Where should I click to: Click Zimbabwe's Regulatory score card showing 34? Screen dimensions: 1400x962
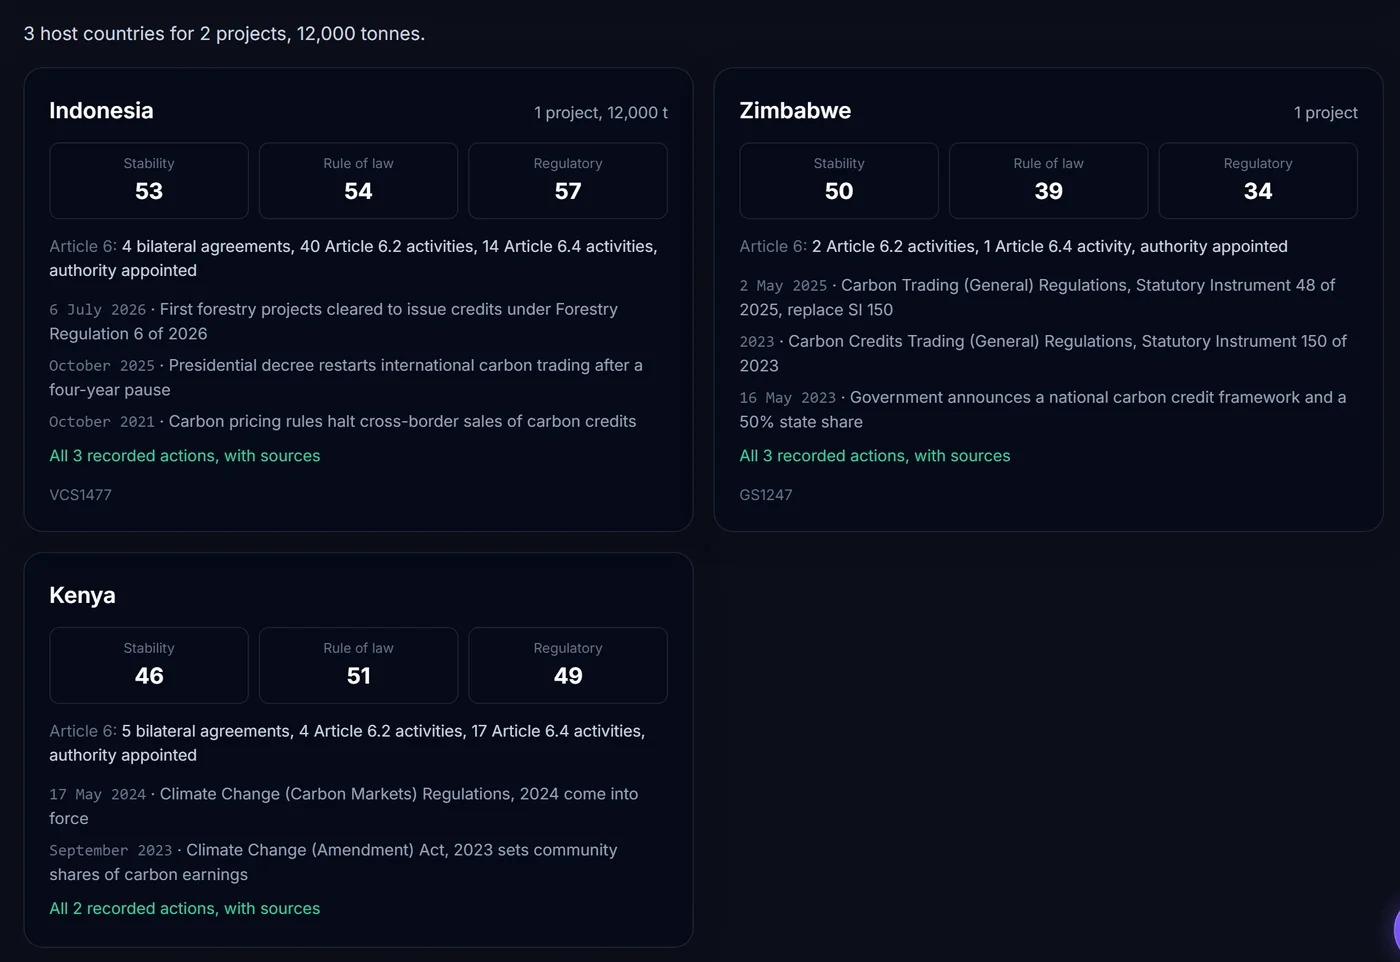1258,181
